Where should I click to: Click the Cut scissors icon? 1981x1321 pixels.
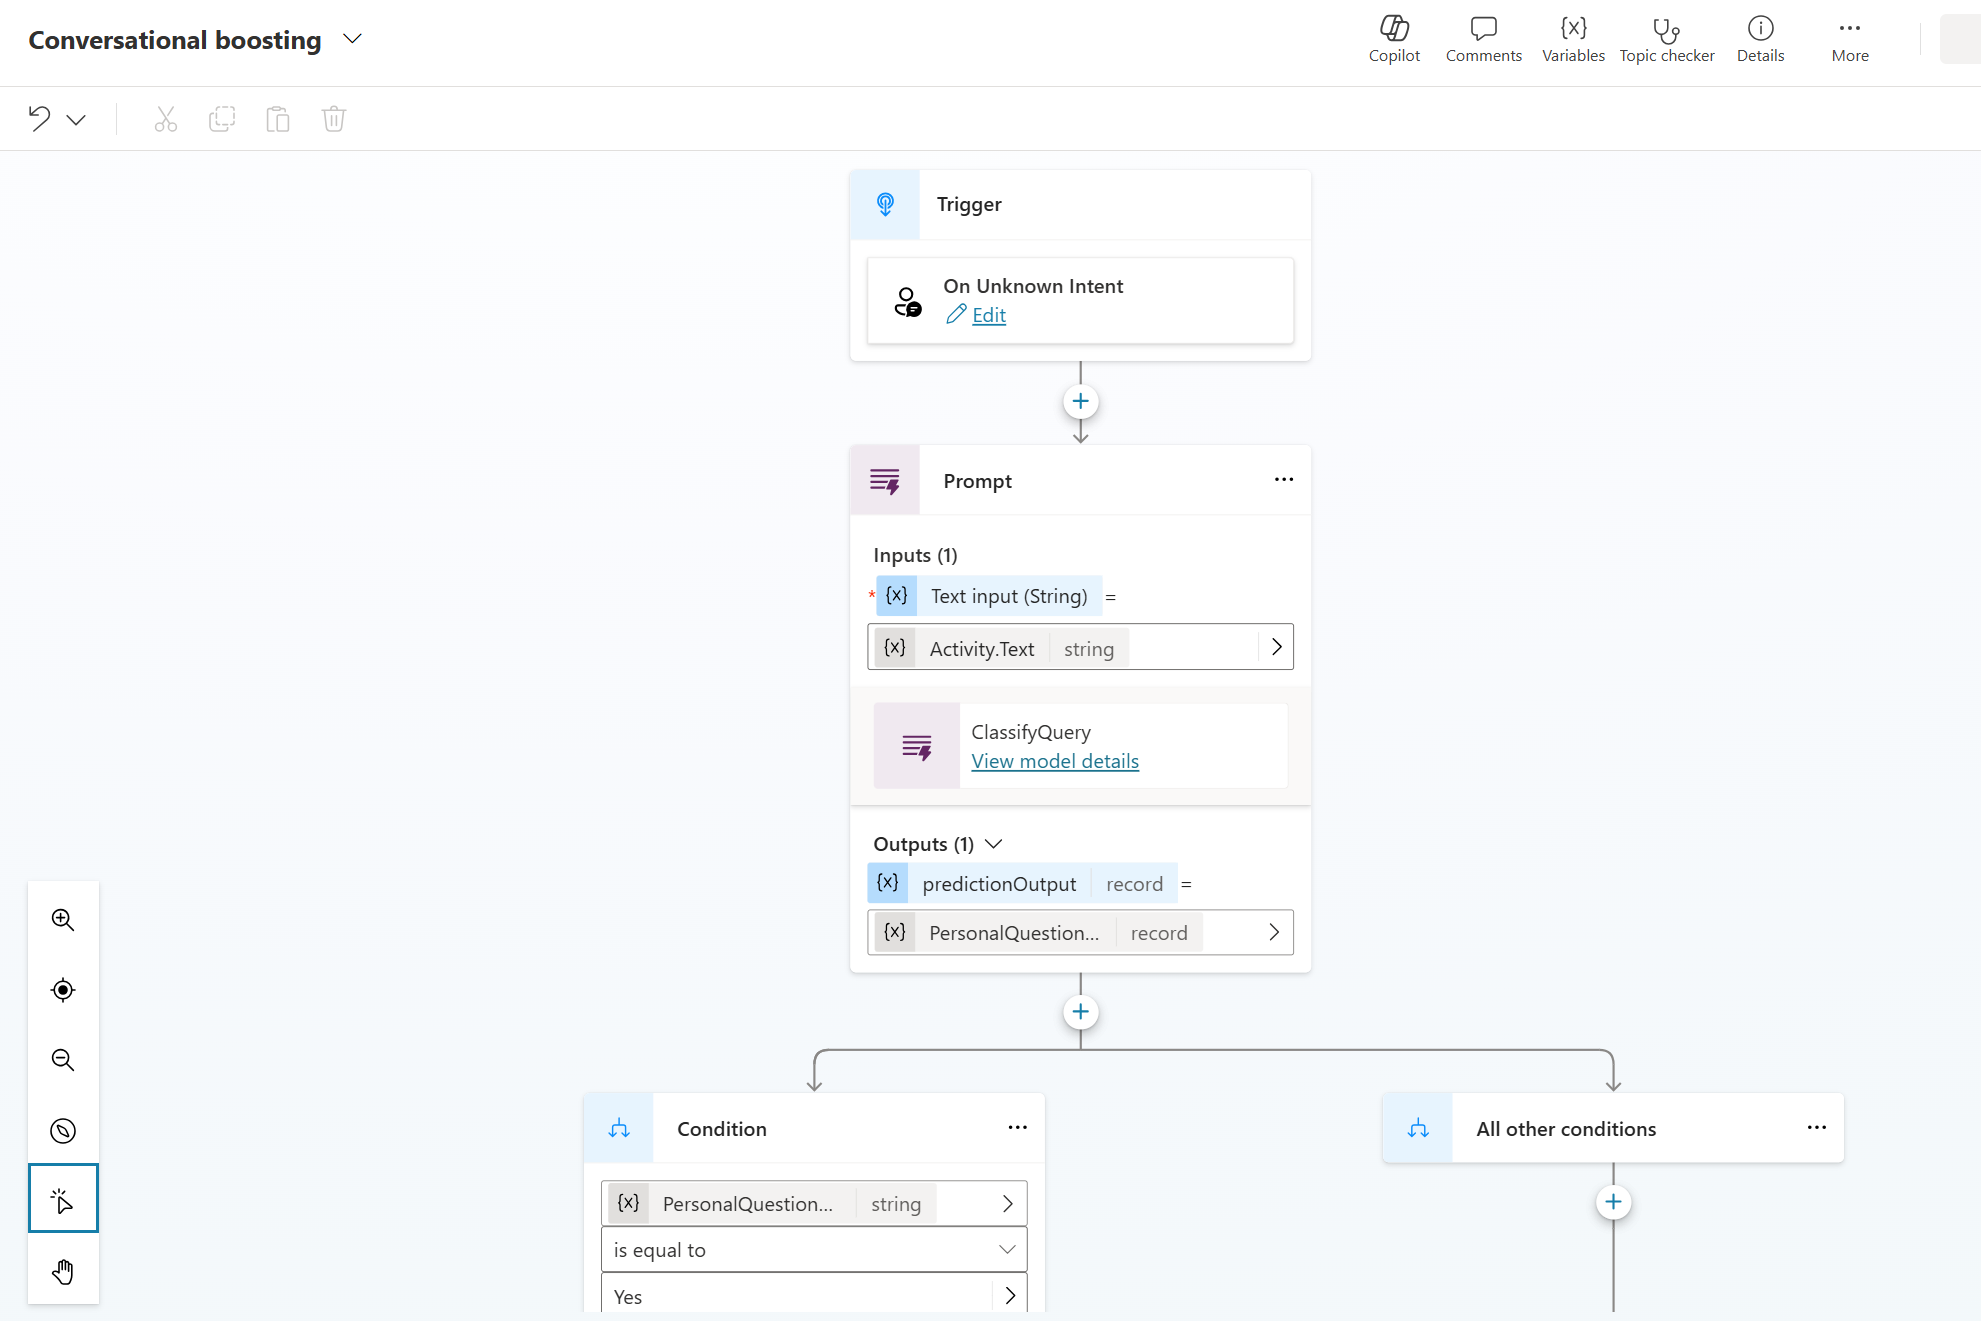166,119
